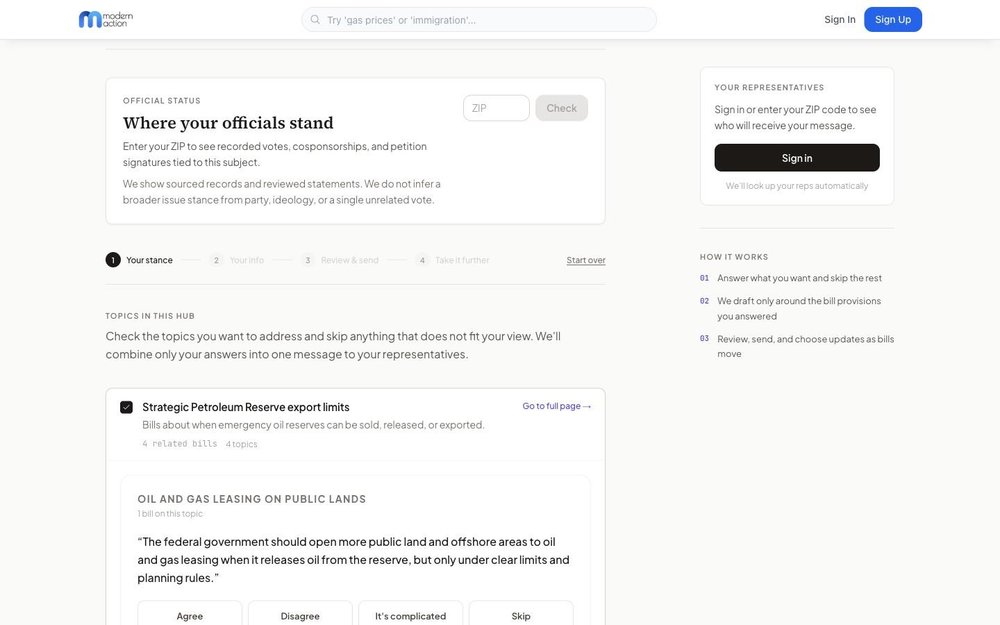Choose It's complicated for the leasing statement

[410, 614]
